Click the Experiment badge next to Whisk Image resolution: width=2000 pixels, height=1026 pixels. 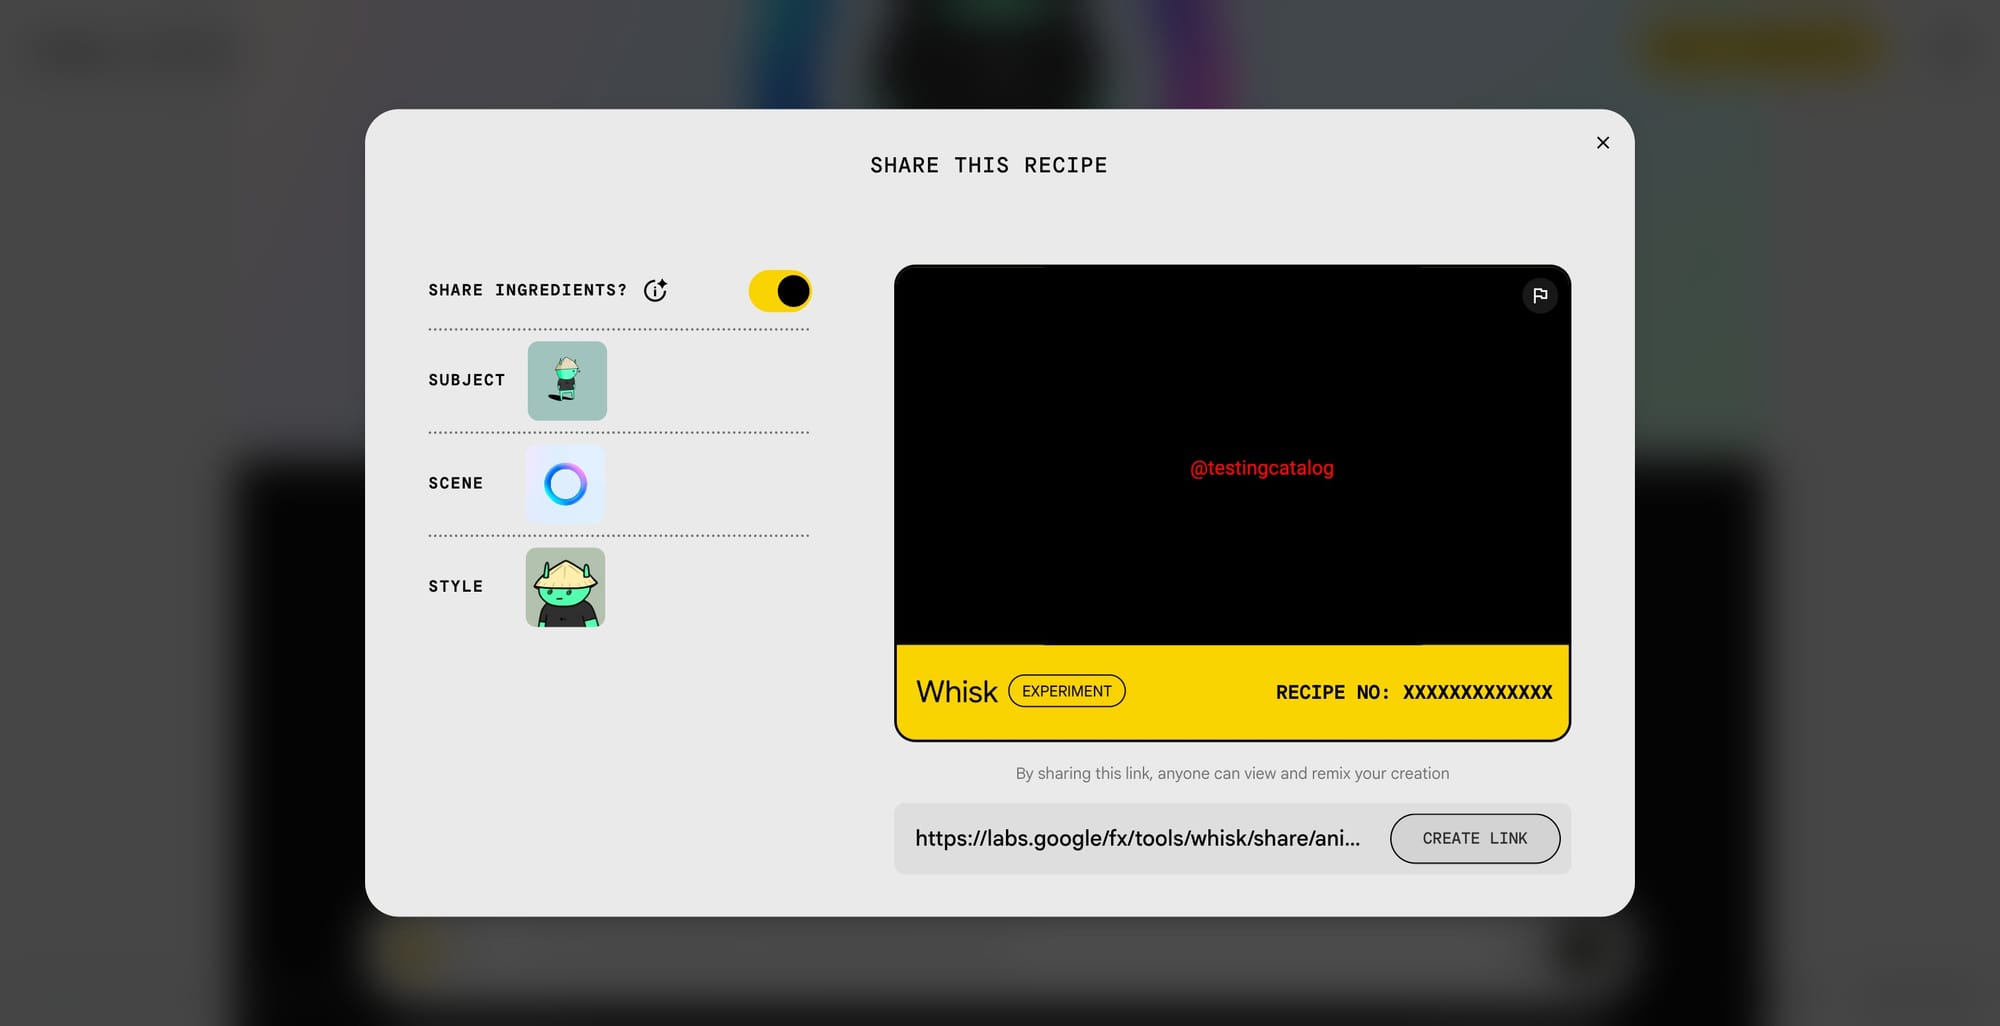tap(1066, 691)
